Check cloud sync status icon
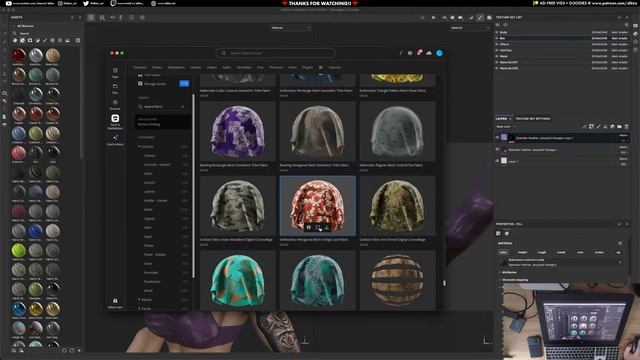This screenshot has width=640, height=360. (x=429, y=53)
